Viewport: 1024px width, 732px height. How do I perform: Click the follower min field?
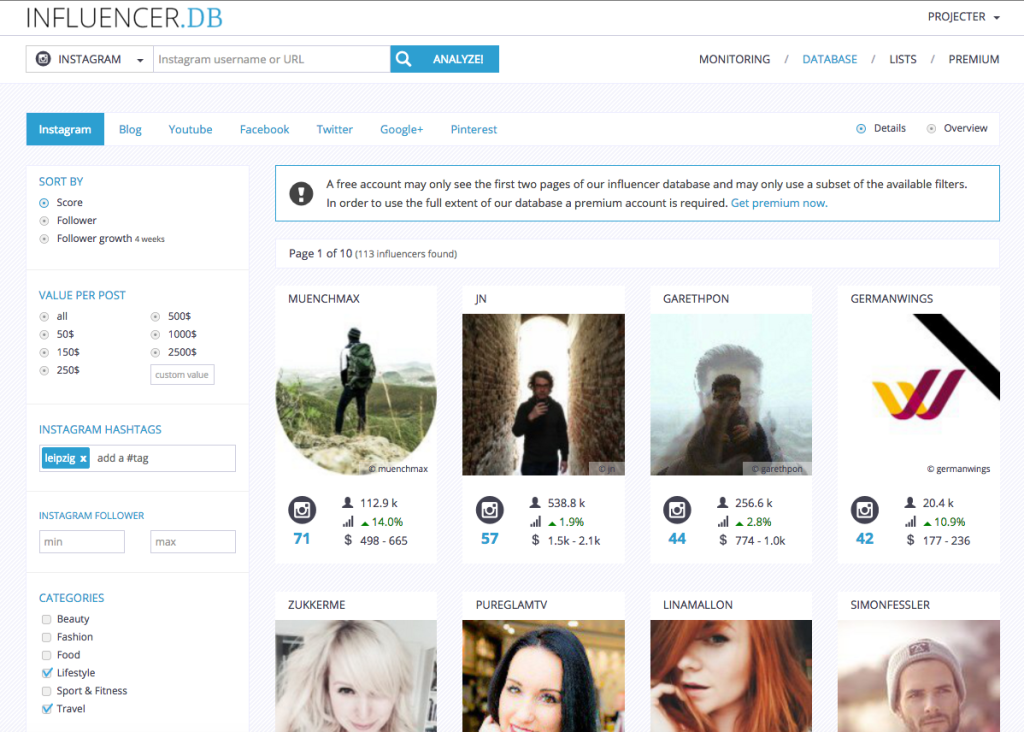(x=82, y=541)
